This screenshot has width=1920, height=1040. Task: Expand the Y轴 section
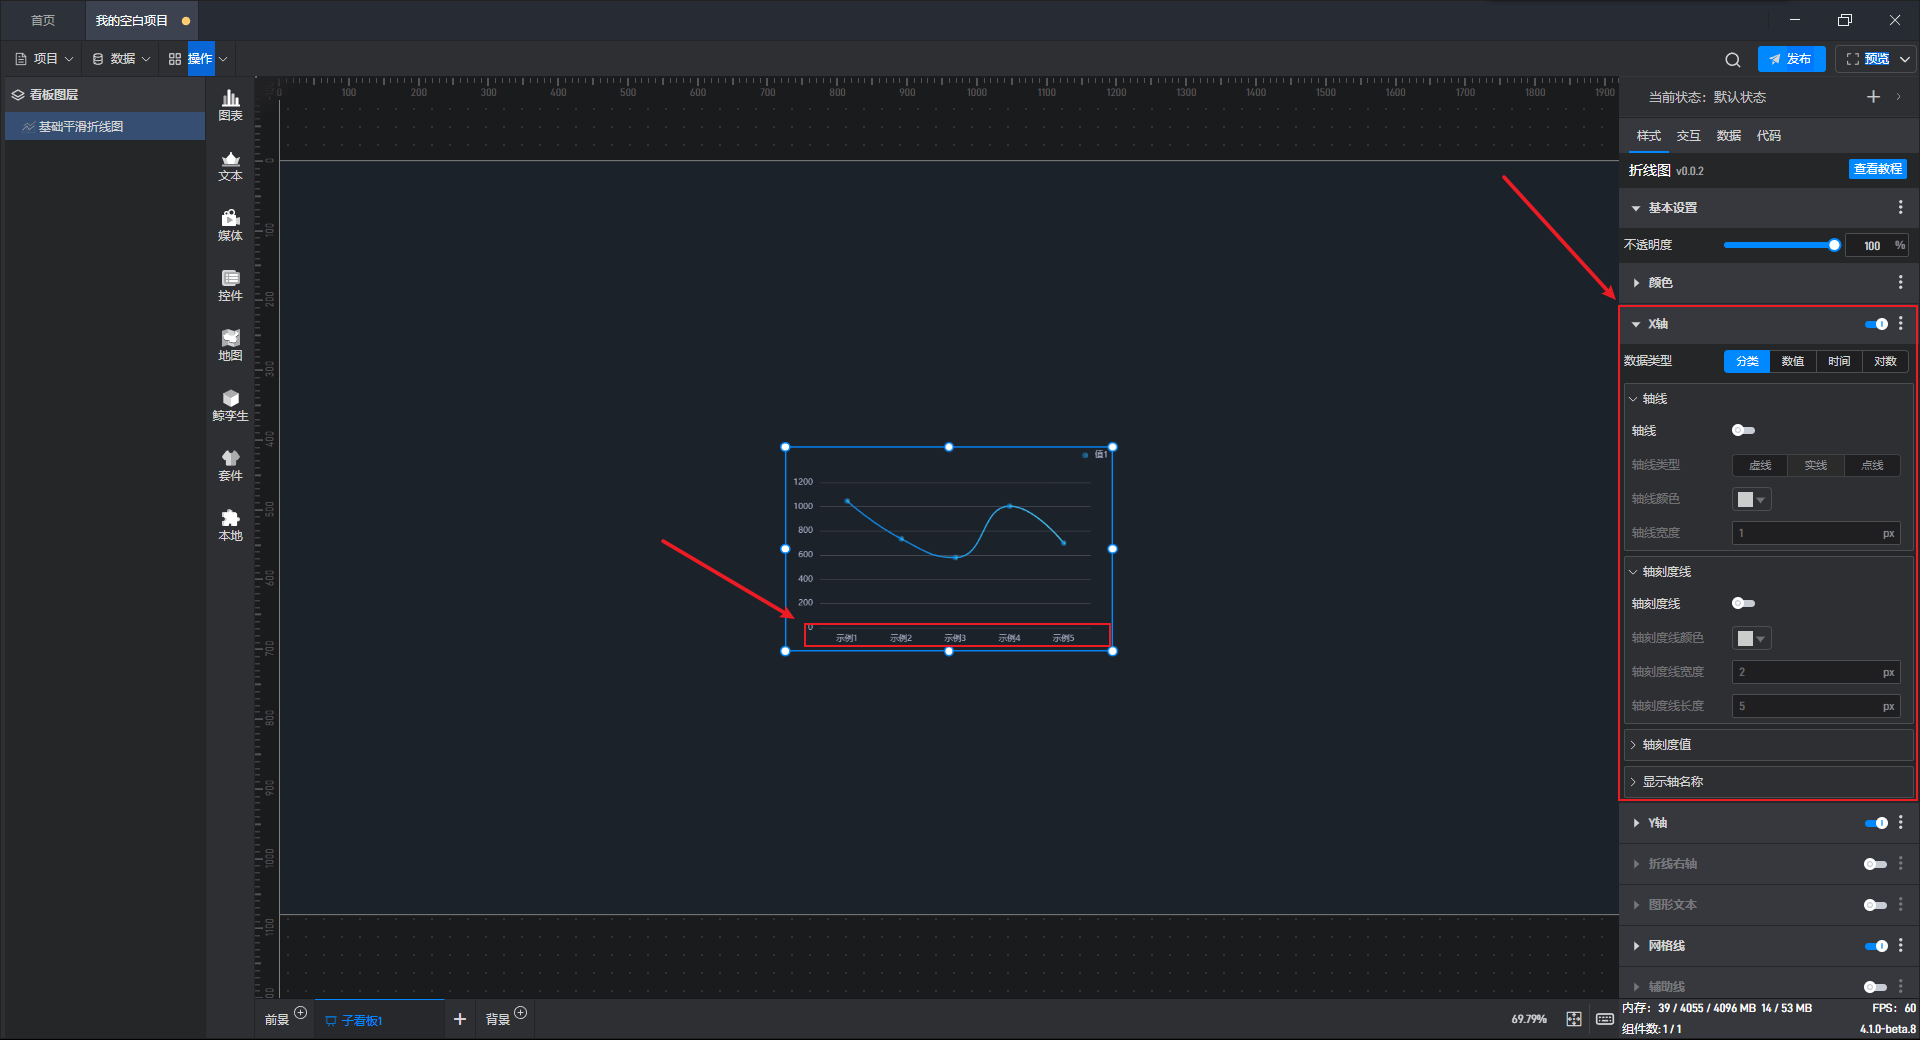pos(1636,823)
